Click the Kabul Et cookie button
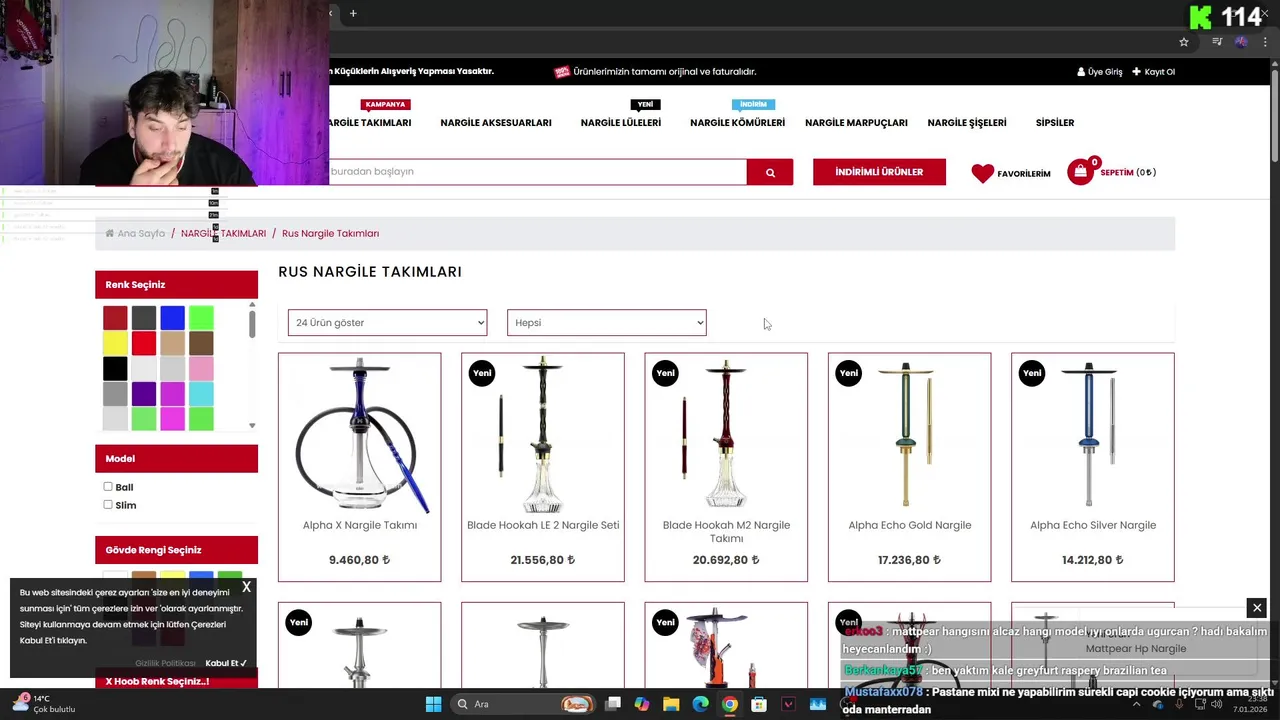This screenshot has width=1280, height=720. (x=226, y=663)
